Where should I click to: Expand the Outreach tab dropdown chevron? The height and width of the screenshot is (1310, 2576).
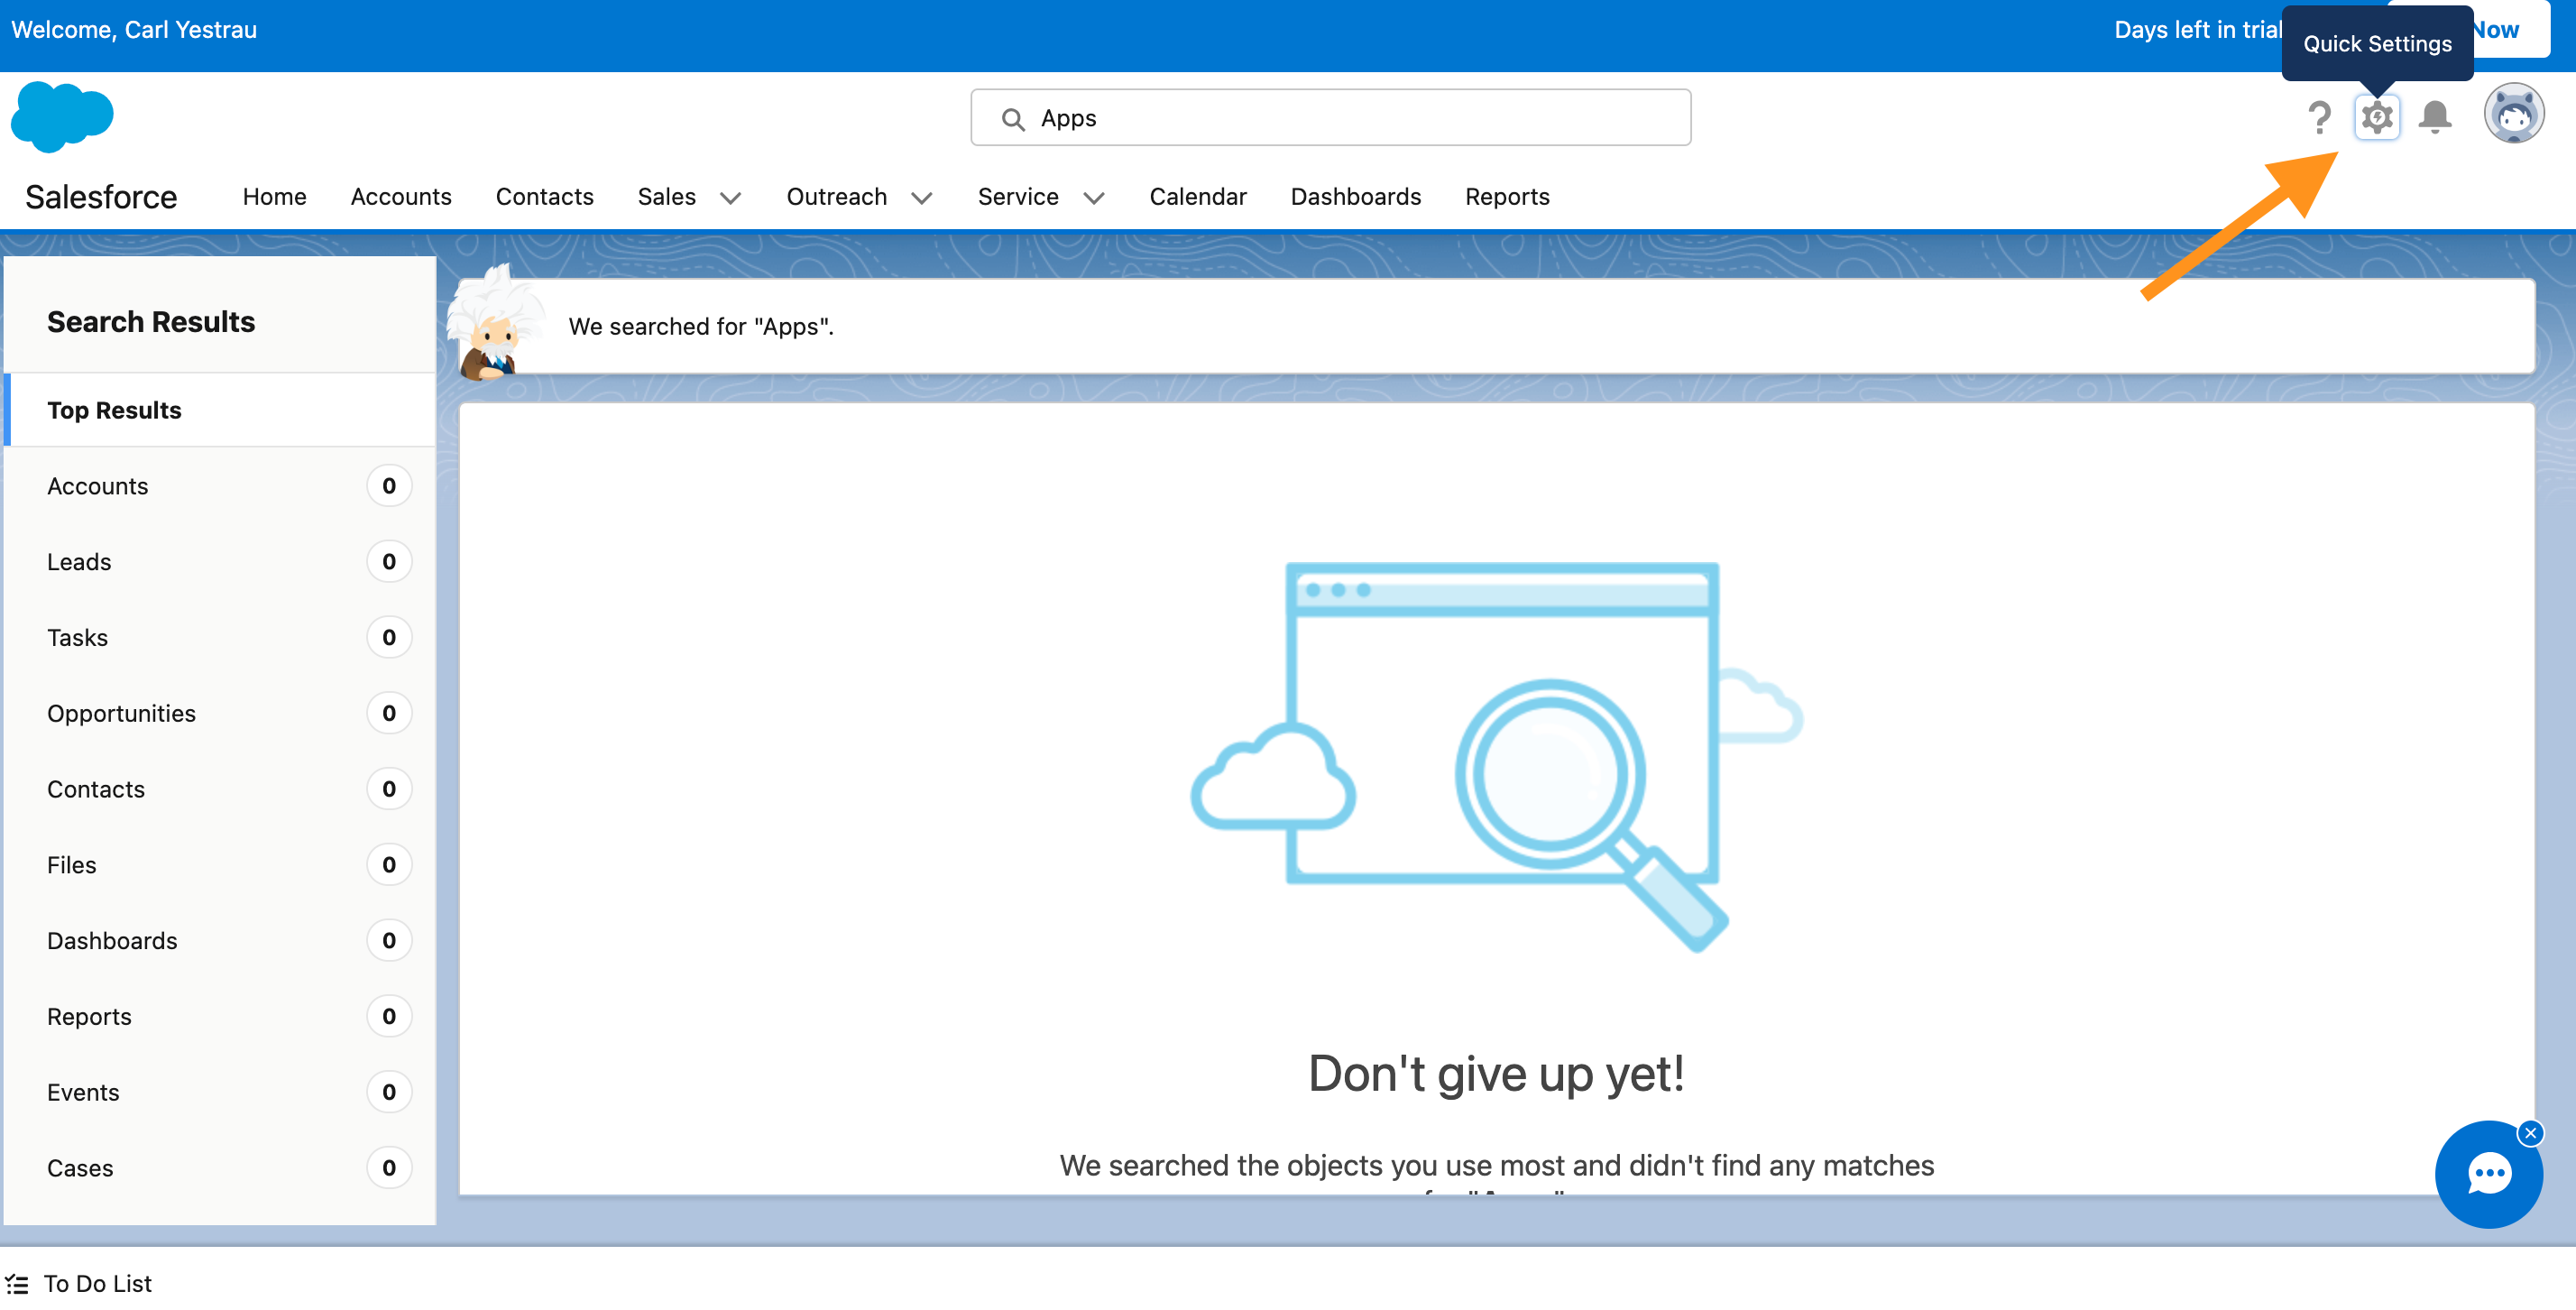point(922,198)
